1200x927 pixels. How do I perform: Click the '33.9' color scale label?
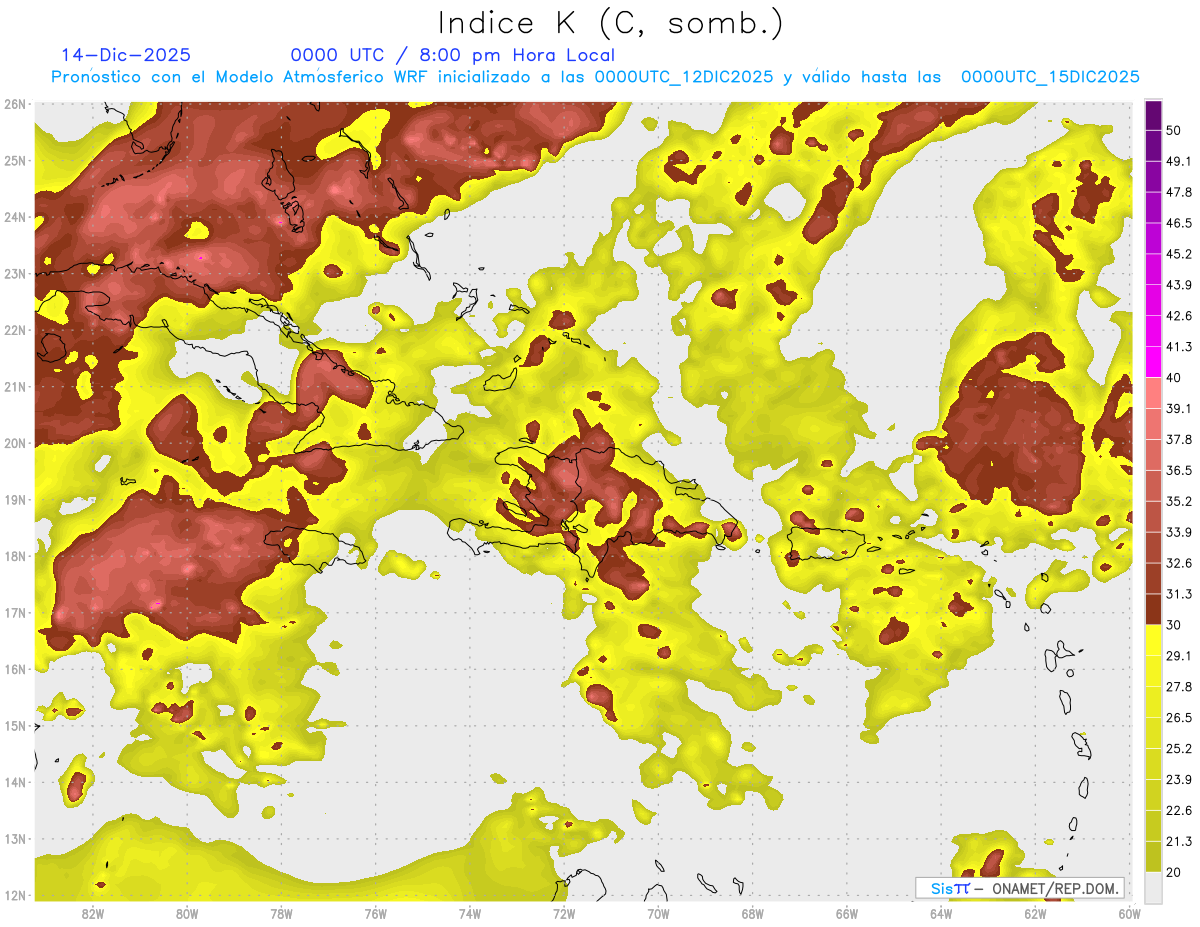1179,532
